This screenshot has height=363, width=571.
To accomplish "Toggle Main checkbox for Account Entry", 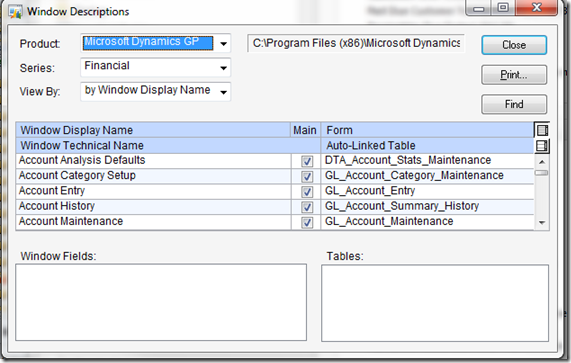I will [x=307, y=192].
